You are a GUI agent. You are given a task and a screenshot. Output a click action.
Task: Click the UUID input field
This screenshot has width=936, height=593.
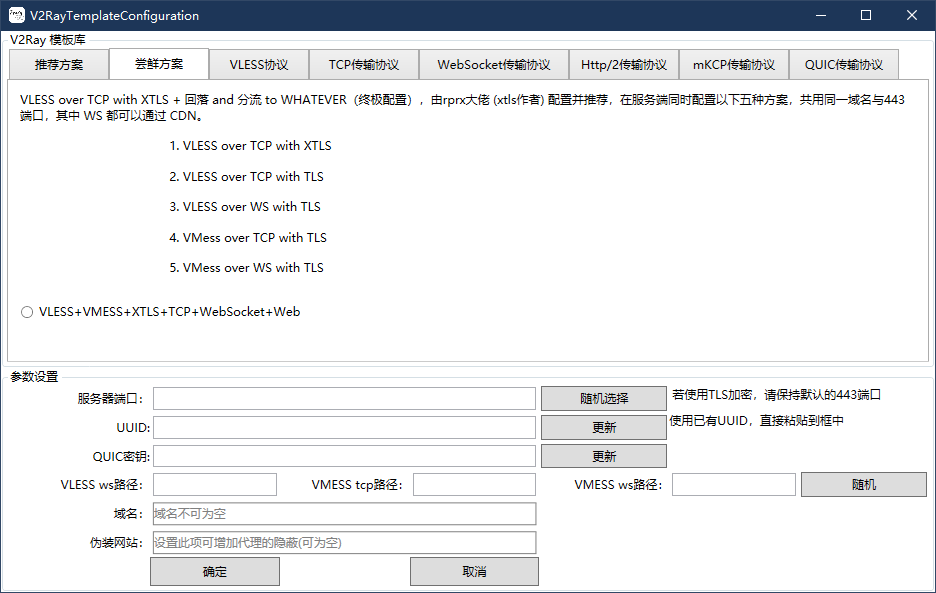point(344,428)
